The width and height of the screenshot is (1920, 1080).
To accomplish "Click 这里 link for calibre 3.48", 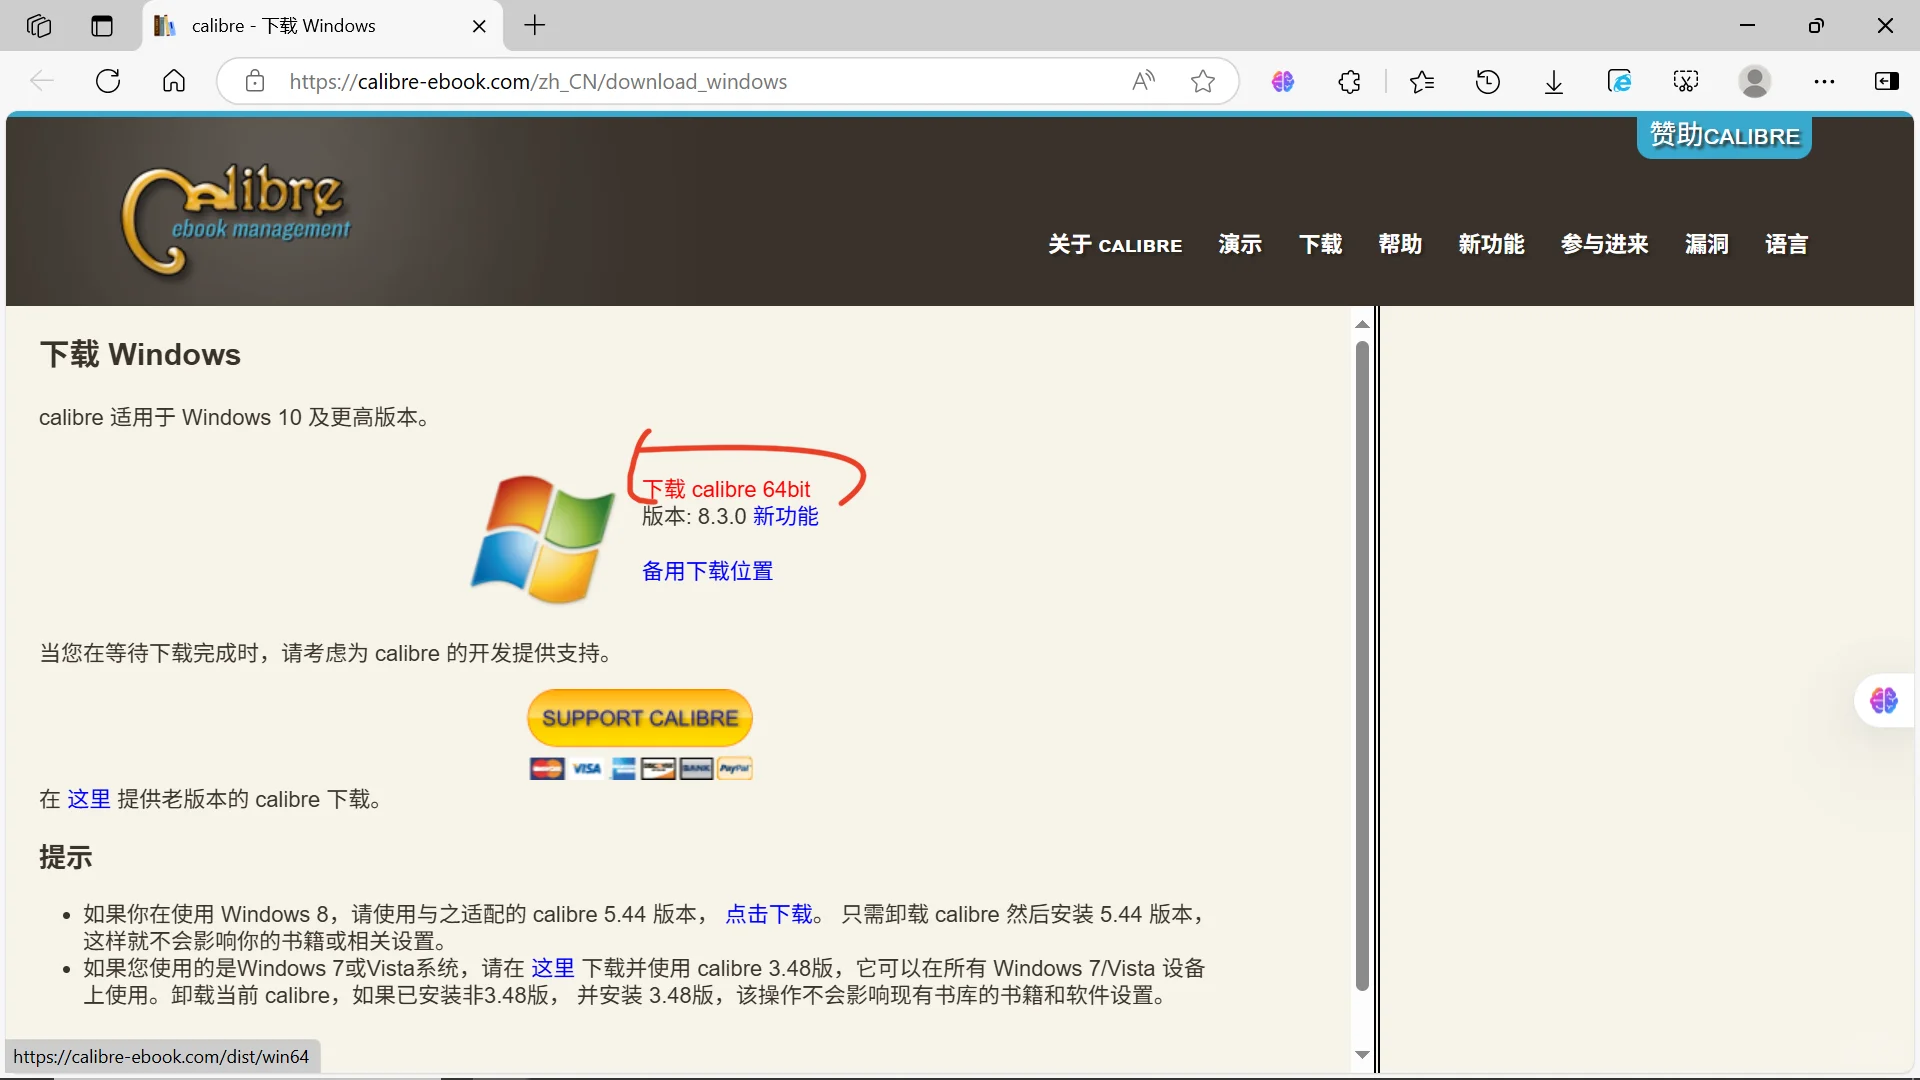I will pos(553,968).
